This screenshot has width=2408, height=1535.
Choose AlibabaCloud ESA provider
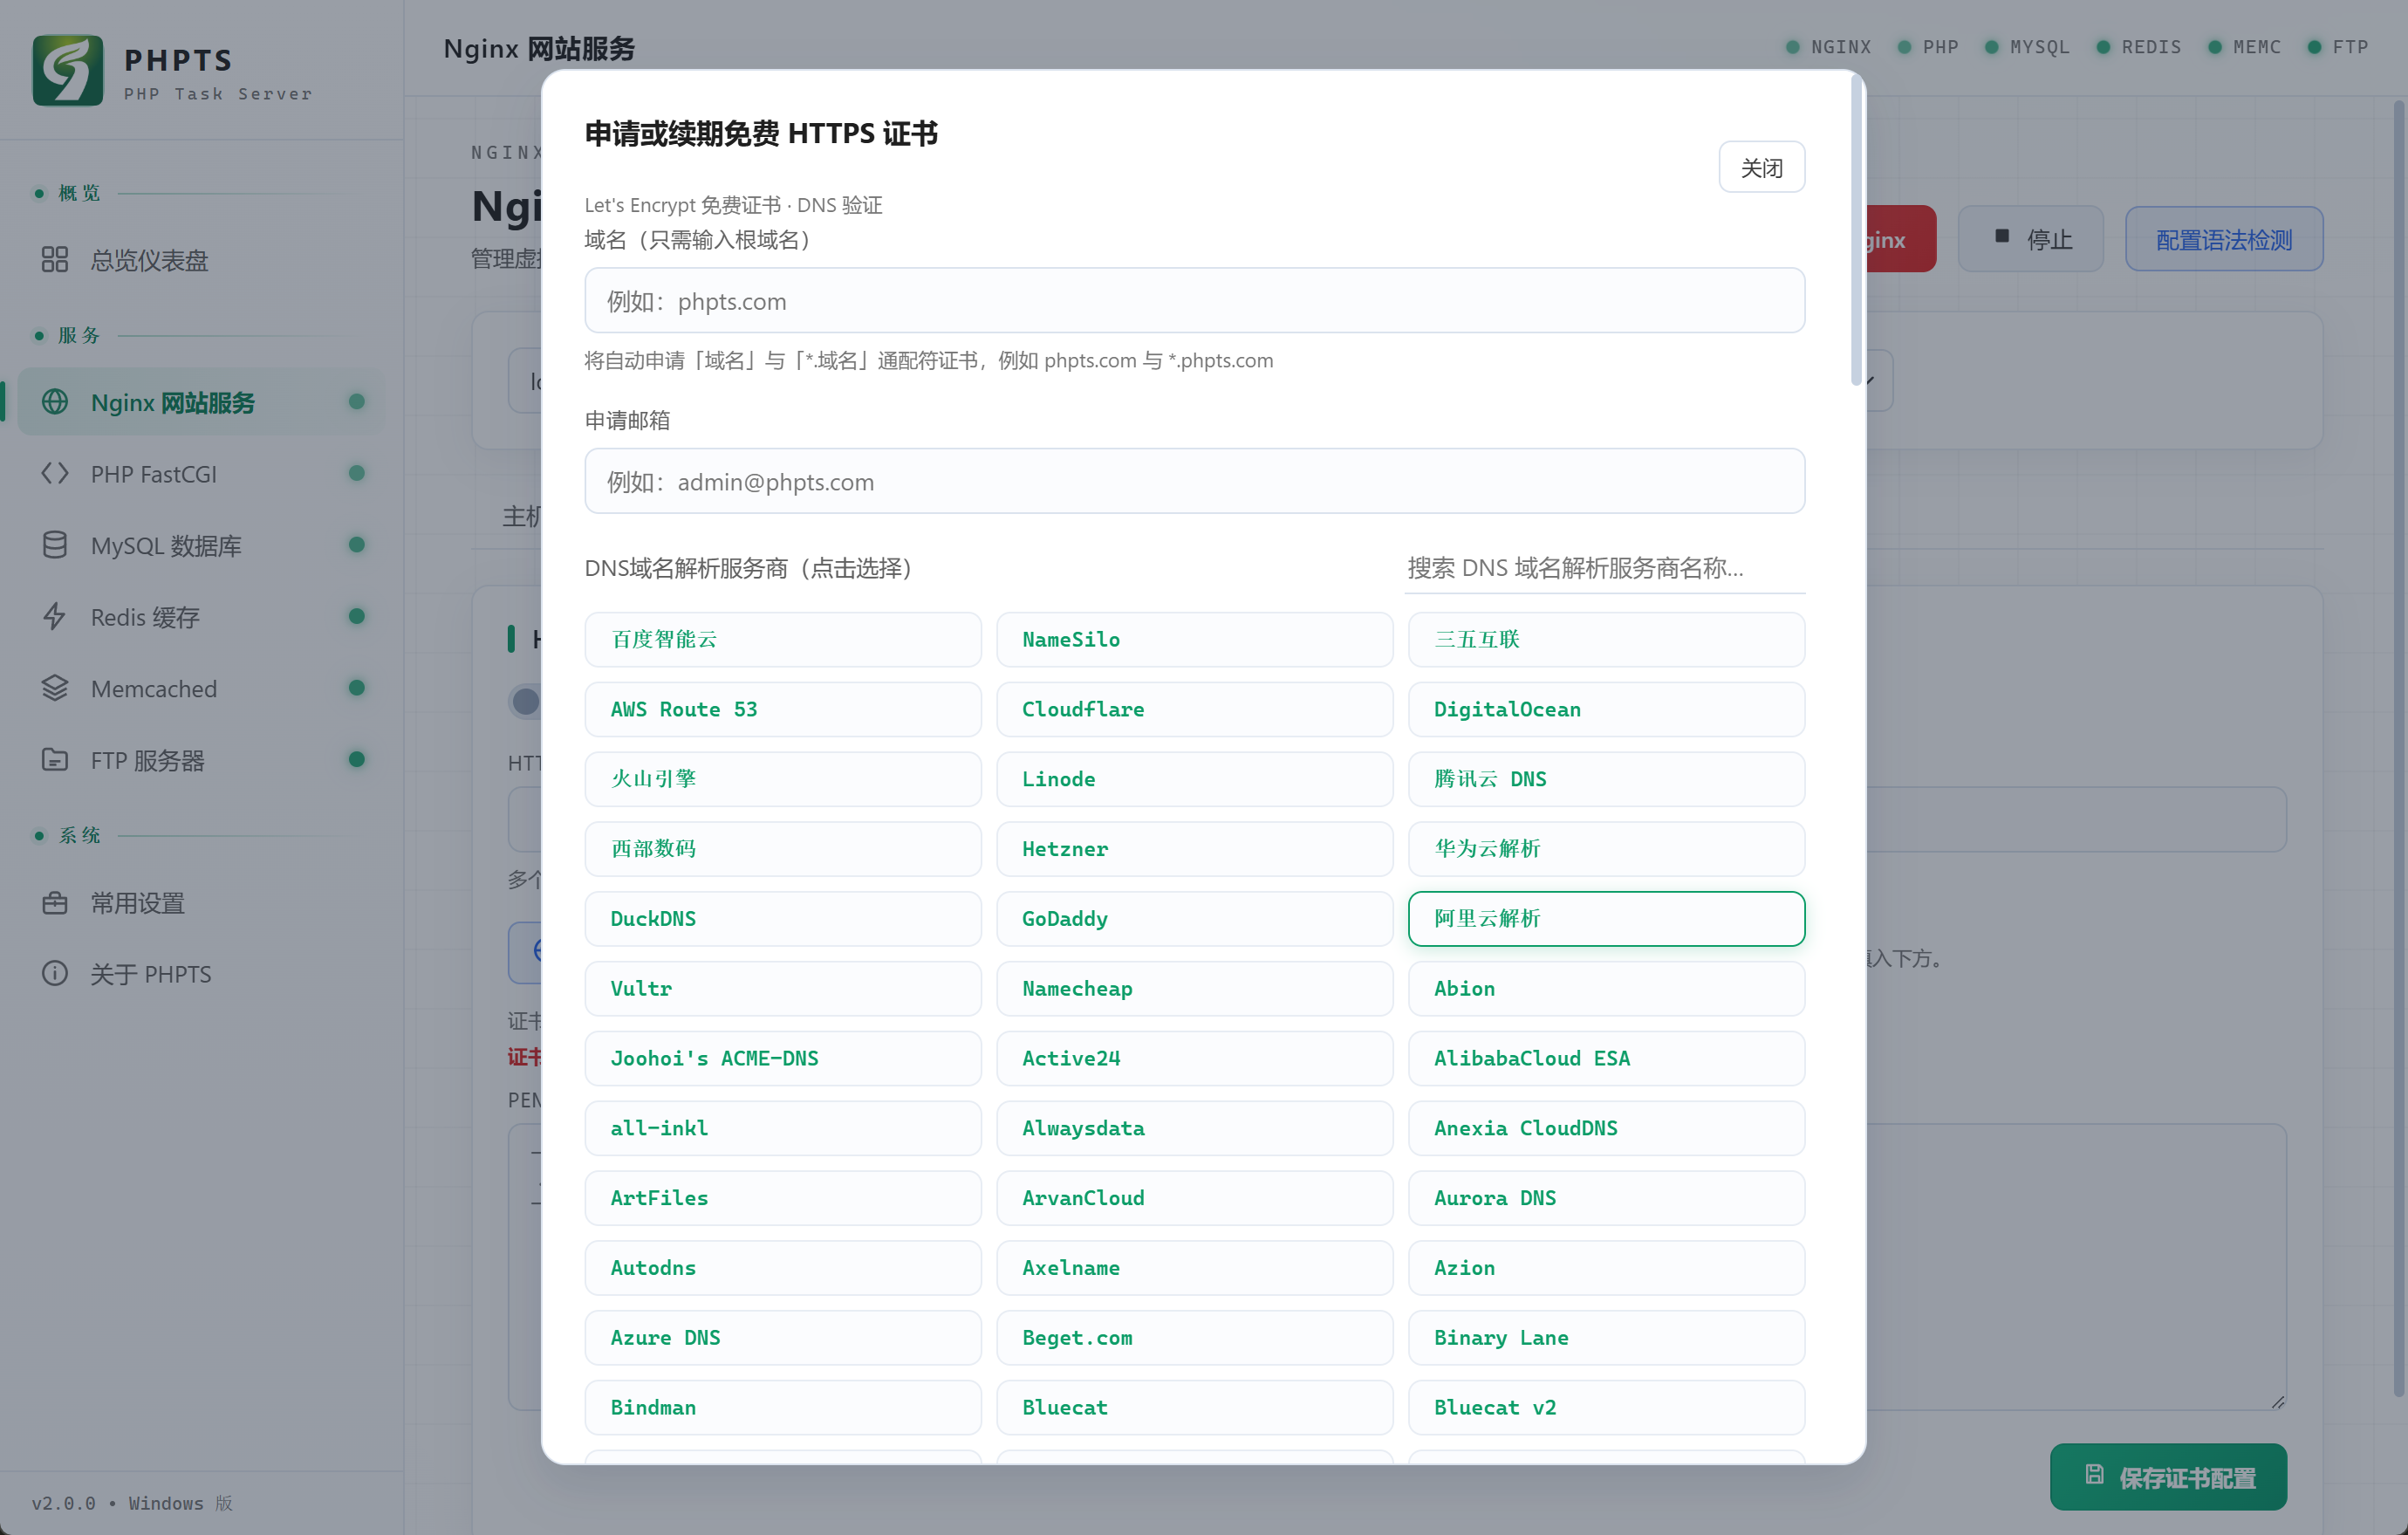[1606, 1058]
